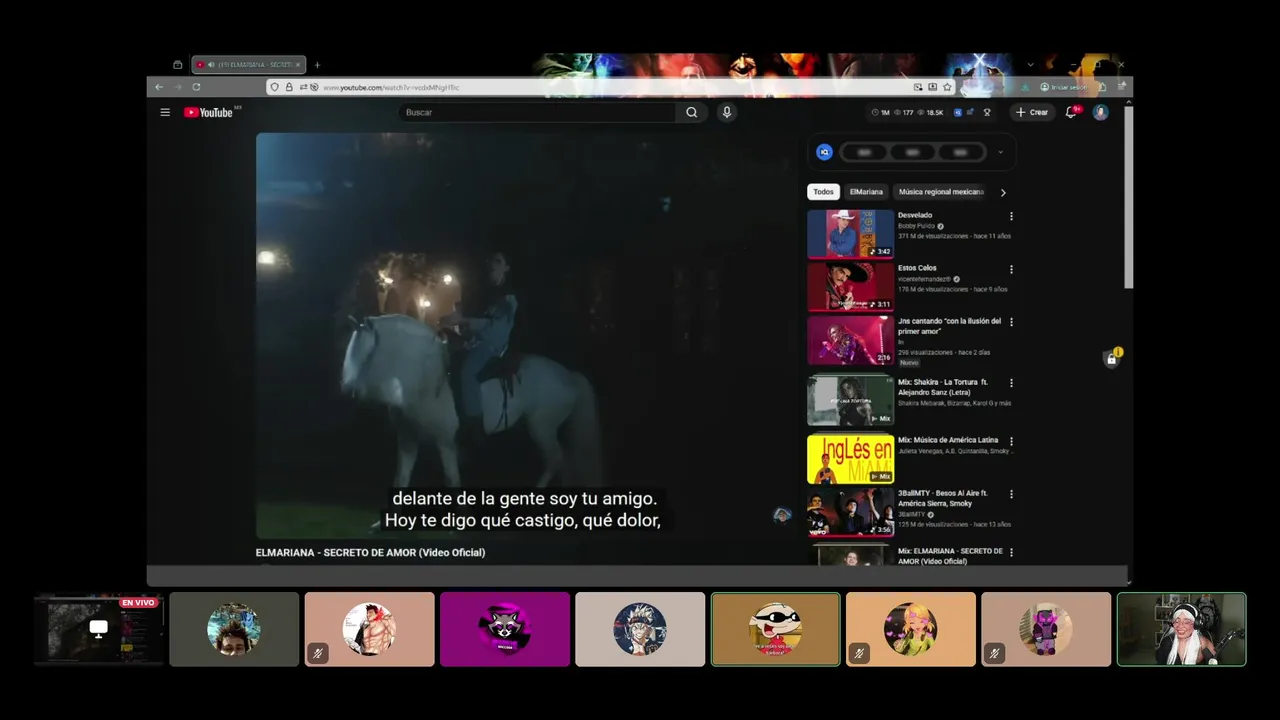Open a new browser tab
Image resolution: width=1280 pixels, height=720 pixels.
317,65
